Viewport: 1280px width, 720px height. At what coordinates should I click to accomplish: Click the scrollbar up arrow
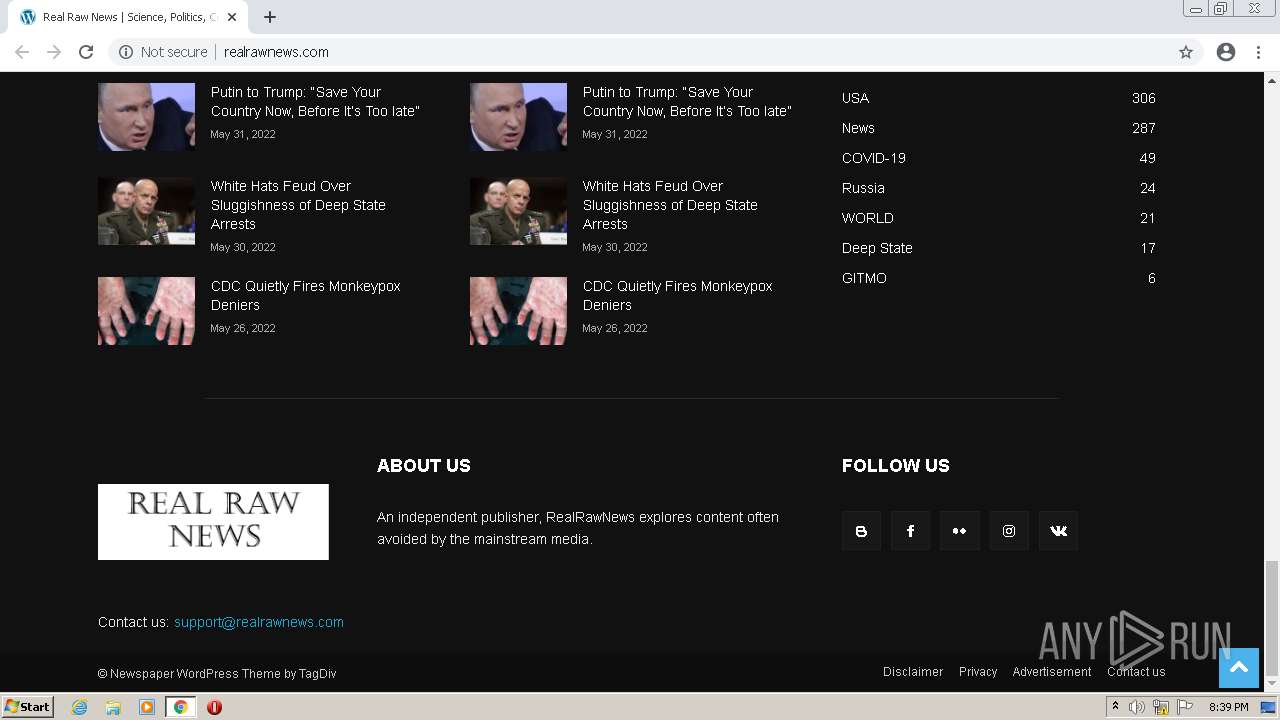[x=1272, y=80]
